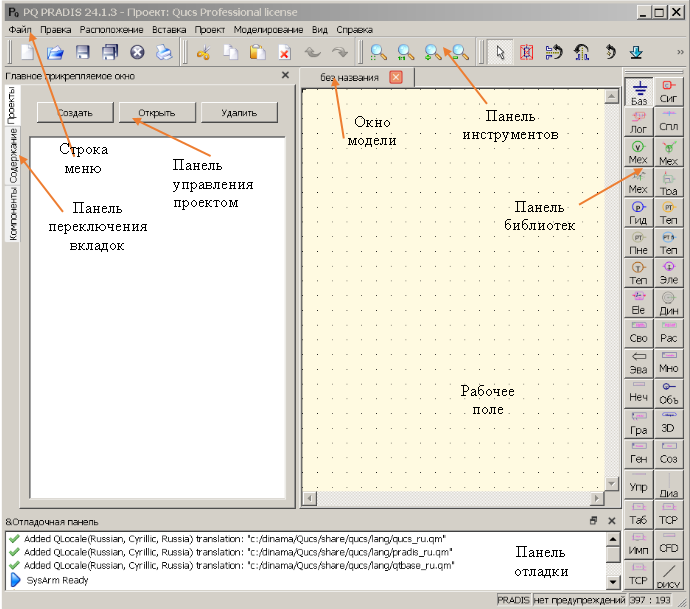This screenshot has height=609, width=690.
Task: Click the Save diskette toolbar icon
Action: (83, 52)
